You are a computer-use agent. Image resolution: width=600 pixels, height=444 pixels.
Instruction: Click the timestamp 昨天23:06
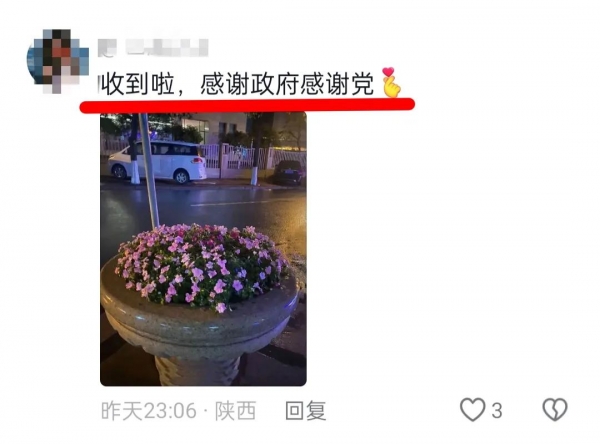[x=149, y=411]
